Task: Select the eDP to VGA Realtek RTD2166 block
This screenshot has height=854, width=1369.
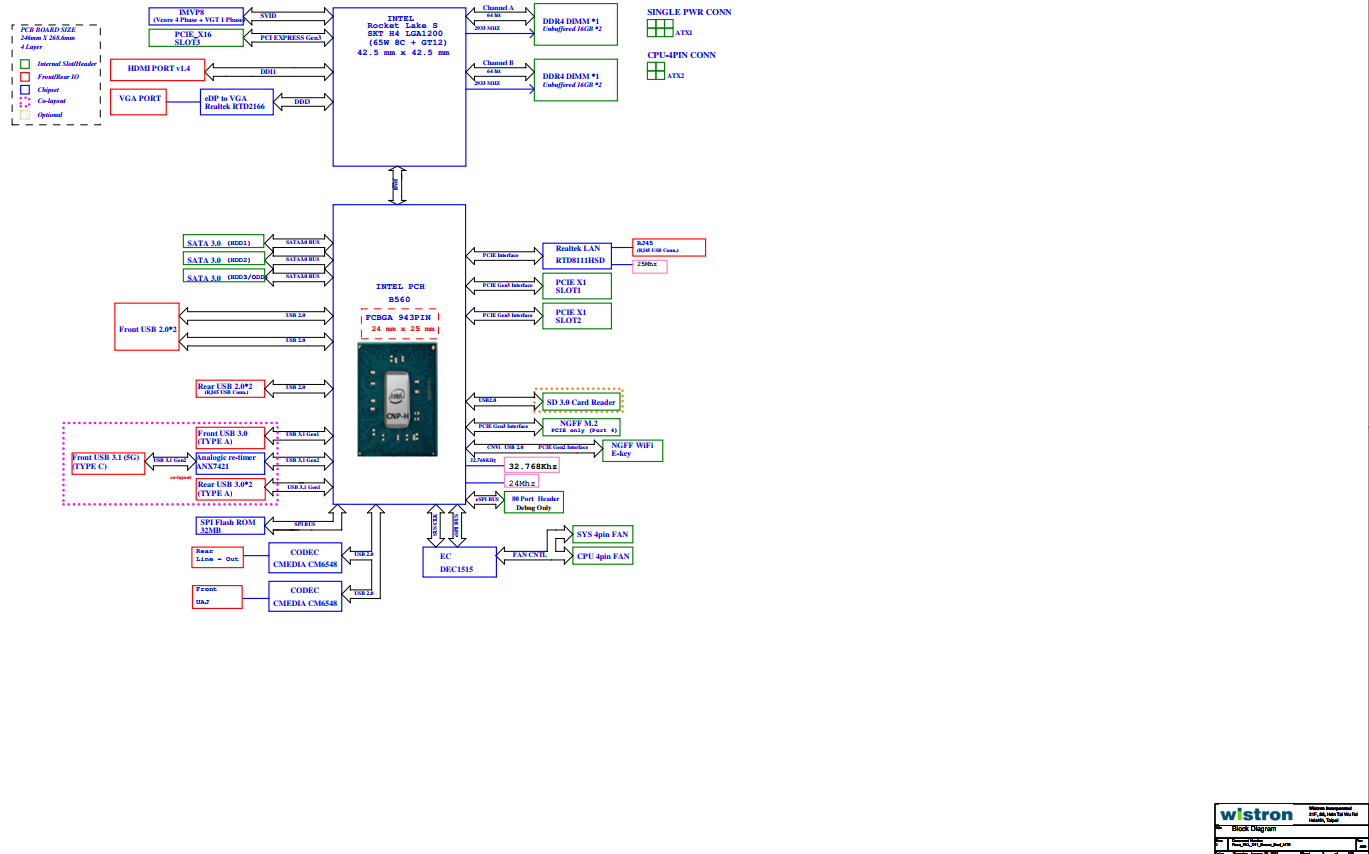Action: pyautogui.click(x=236, y=102)
